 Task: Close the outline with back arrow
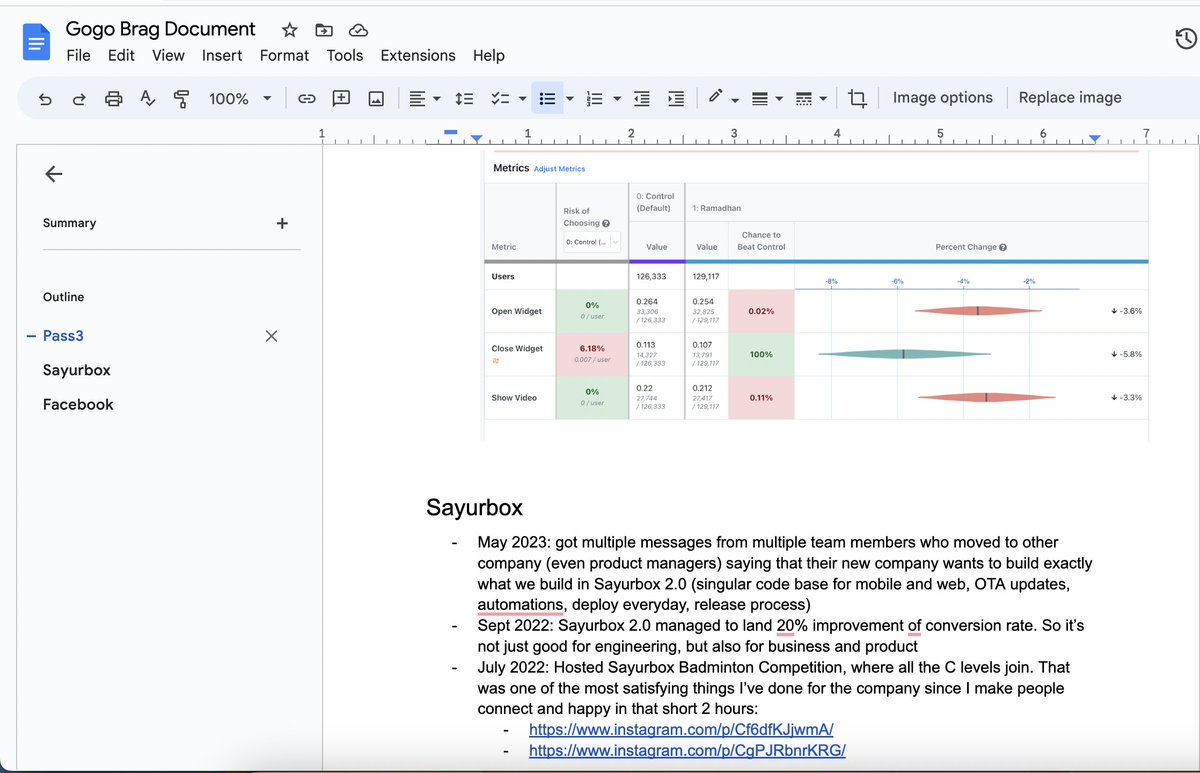[x=54, y=174]
